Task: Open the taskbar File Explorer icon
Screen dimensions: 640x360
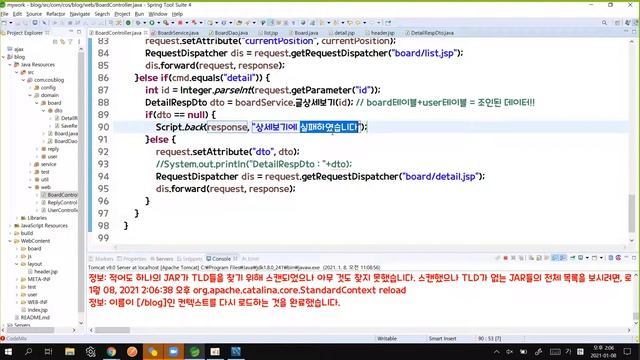Action: click(x=69, y=351)
